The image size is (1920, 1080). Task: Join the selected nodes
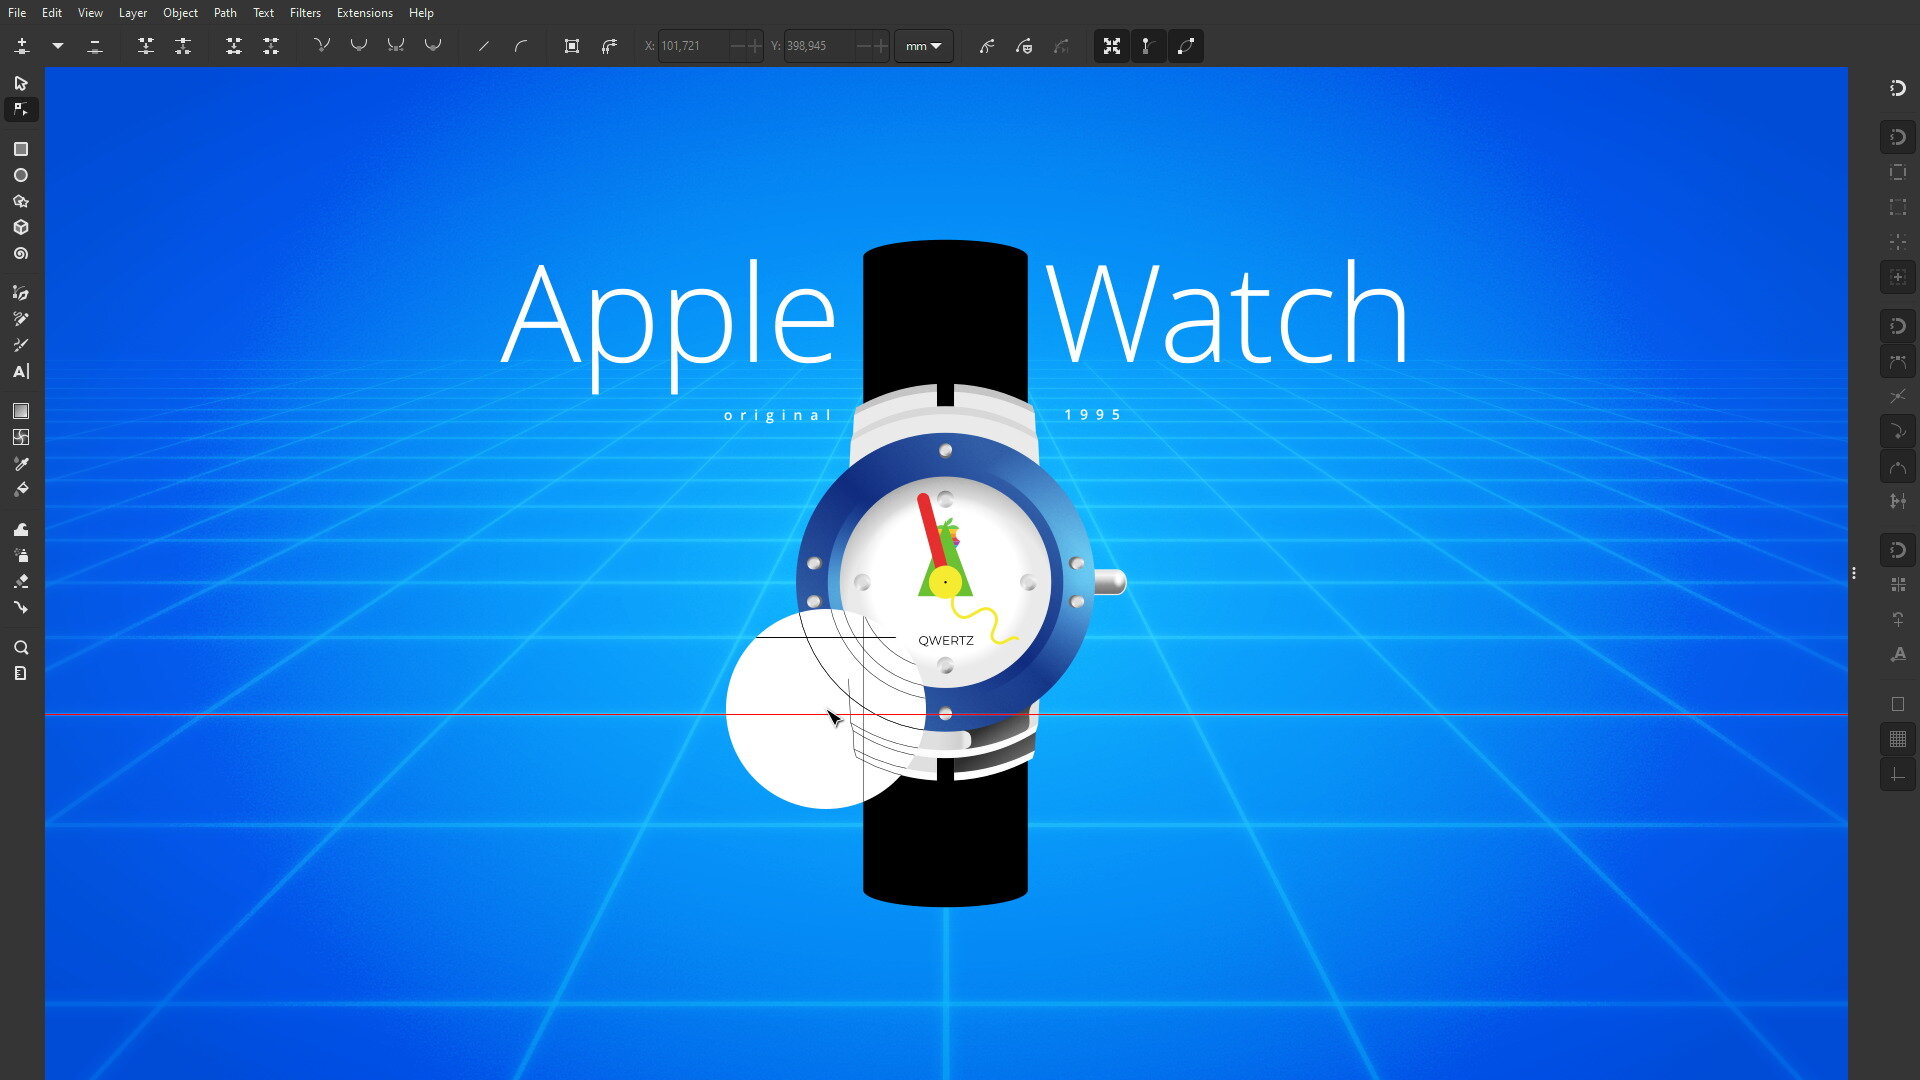[146, 46]
